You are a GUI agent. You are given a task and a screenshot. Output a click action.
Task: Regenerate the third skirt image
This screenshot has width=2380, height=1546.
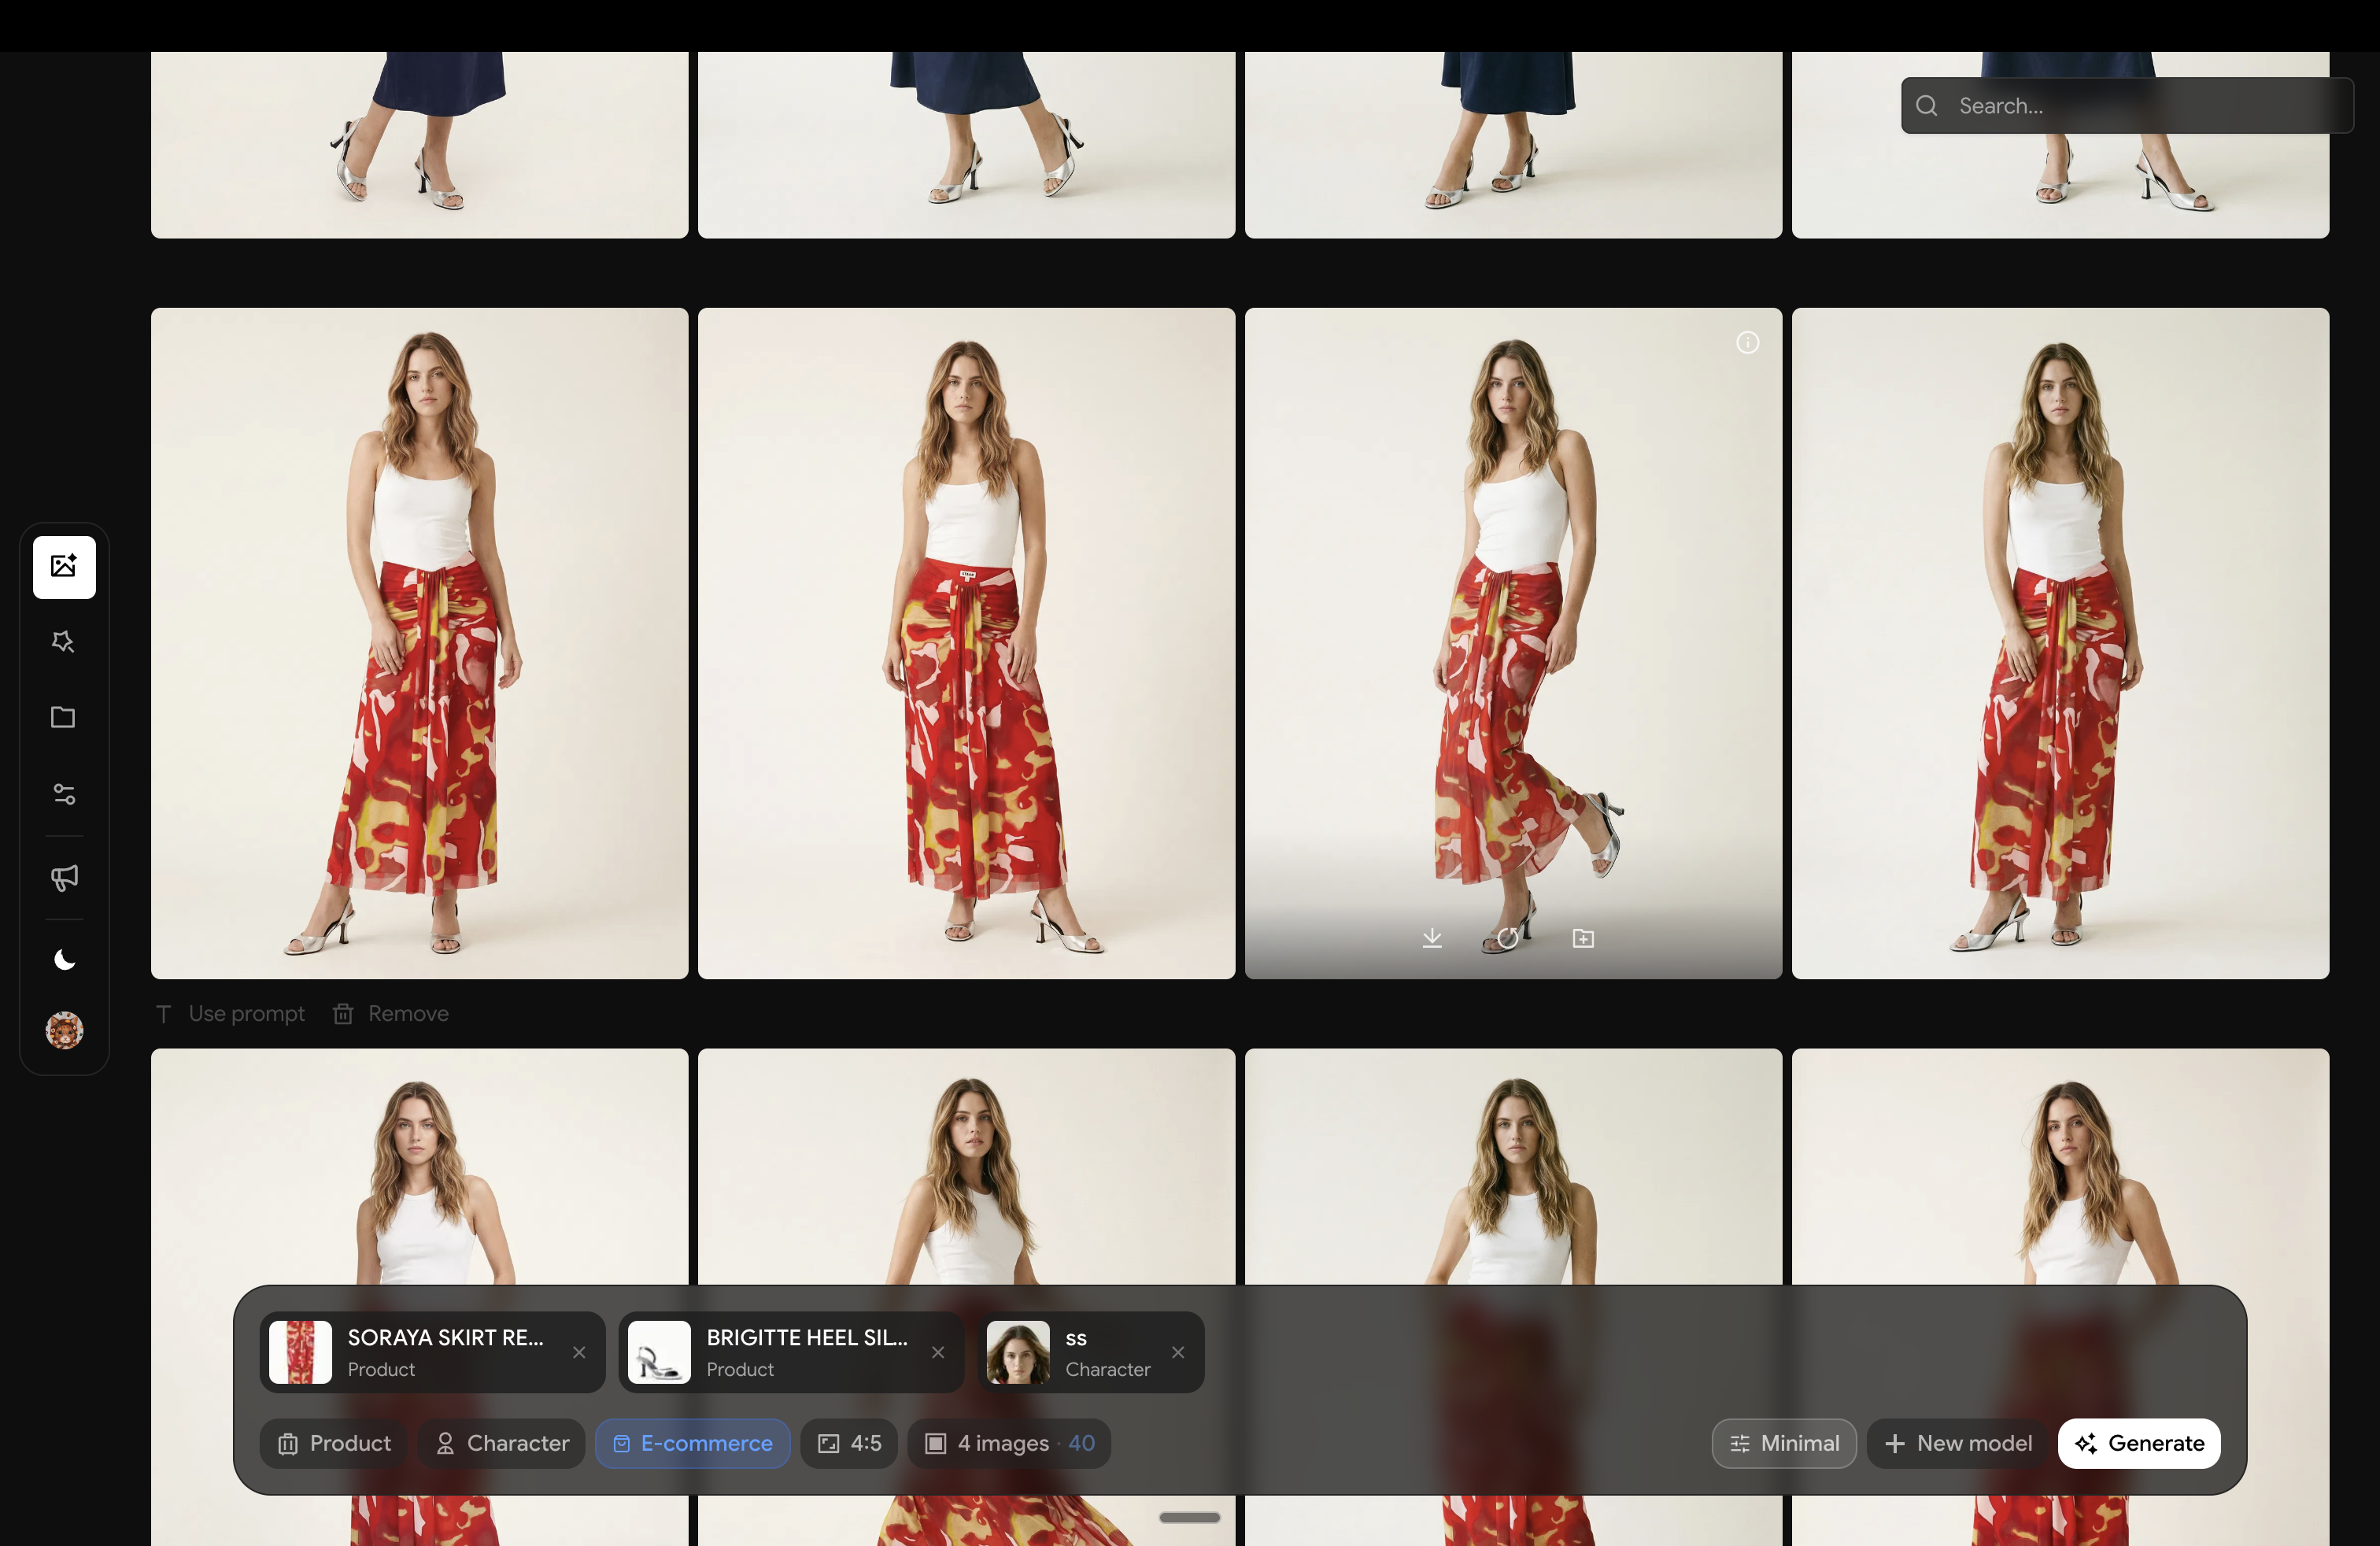(1508, 938)
